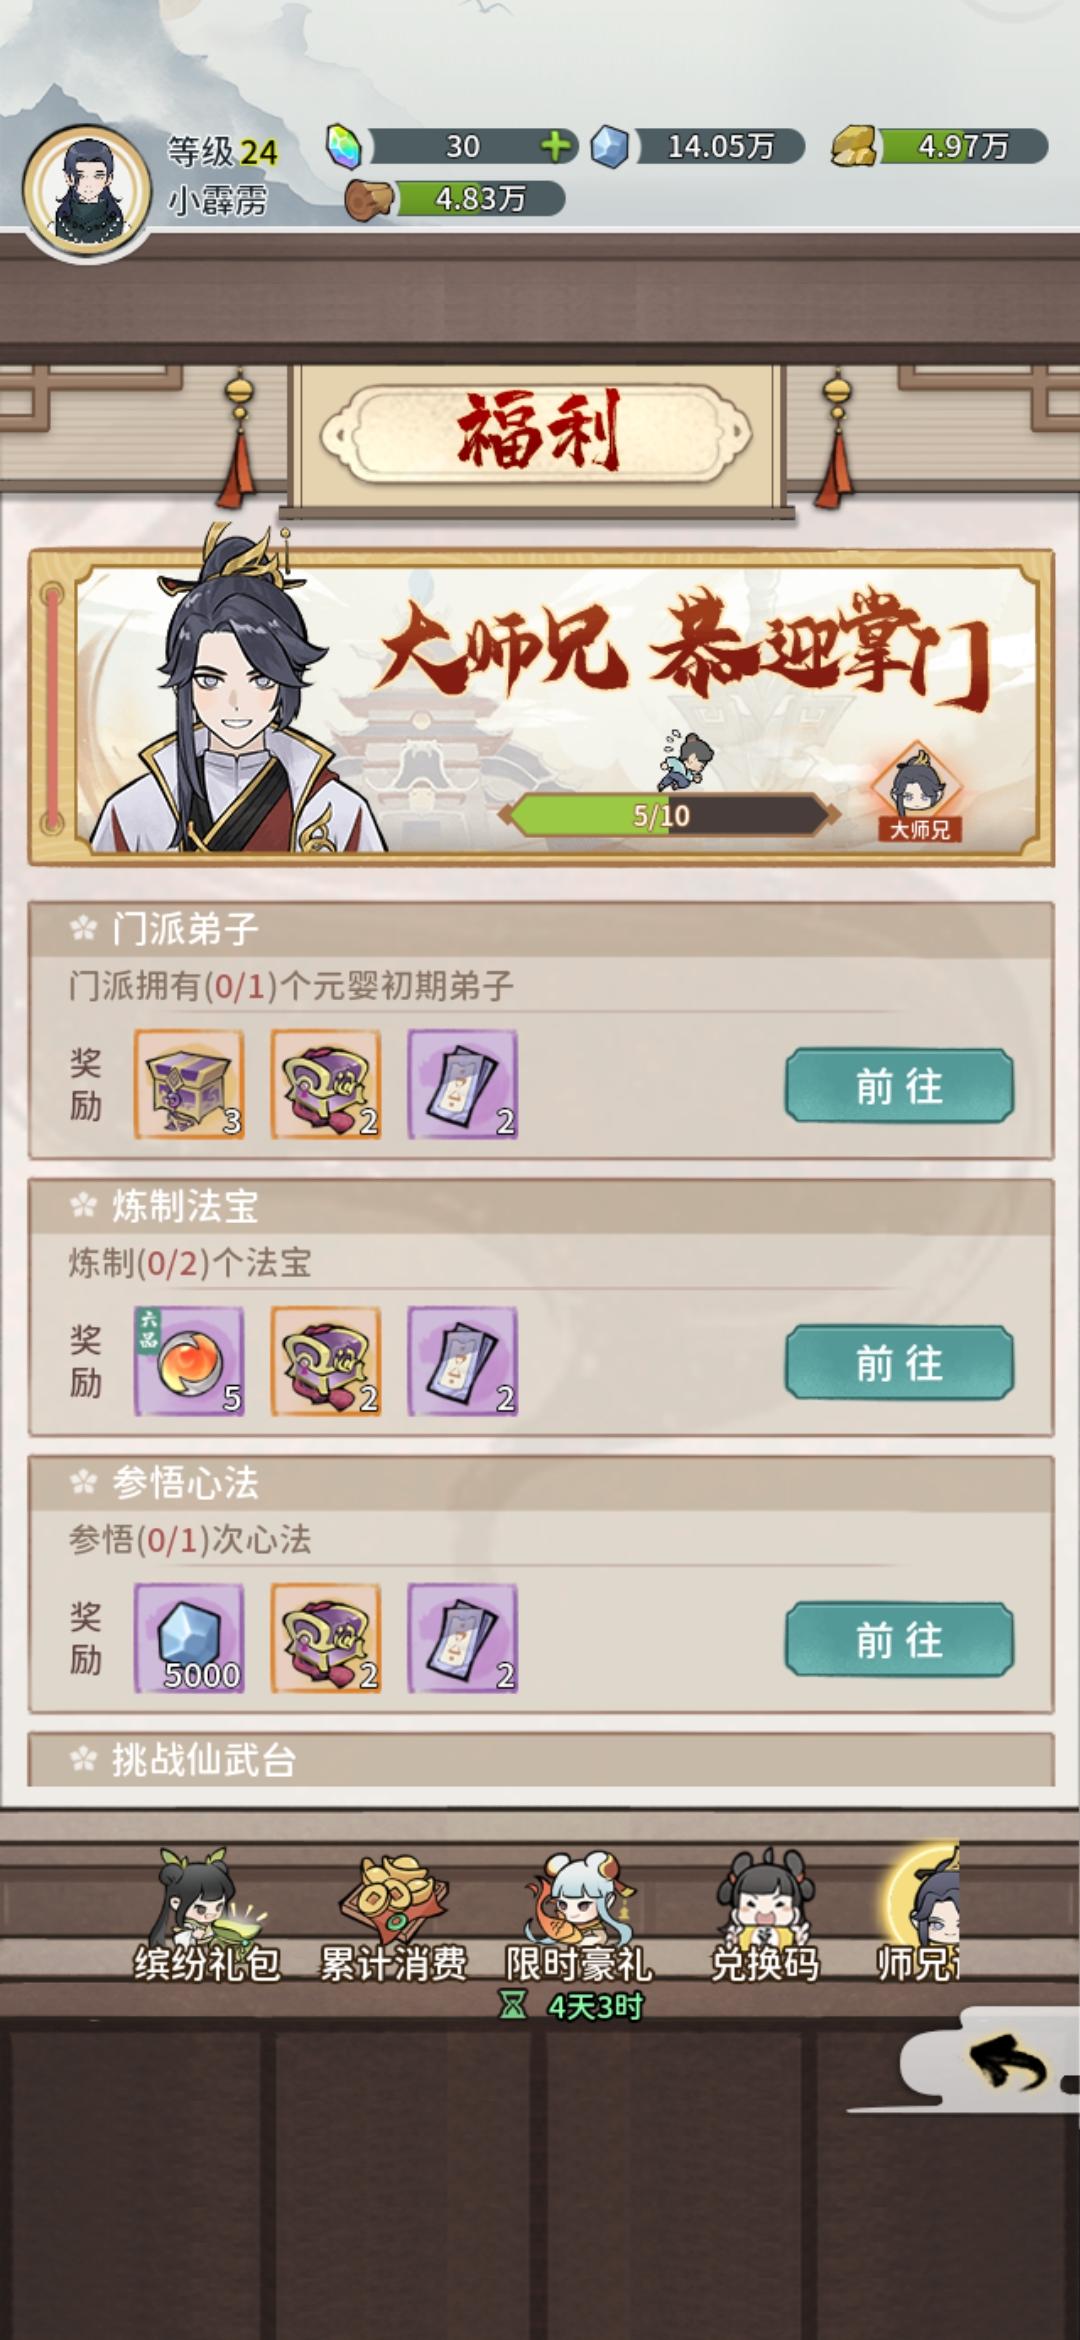
Task: View the 六品 orb reward with quantity 5
Action: point(189,1362)
